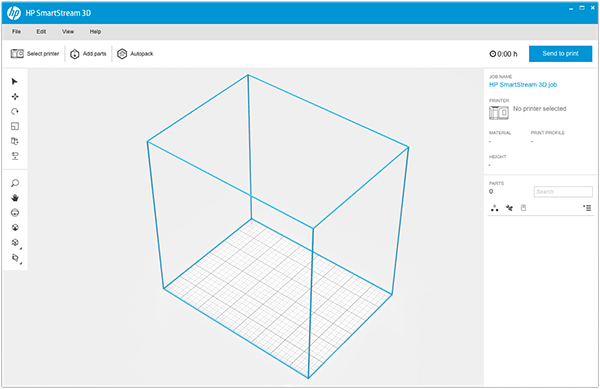Choose the rotate tool
The image size is (600, 389).
click(x=15, y=111)
